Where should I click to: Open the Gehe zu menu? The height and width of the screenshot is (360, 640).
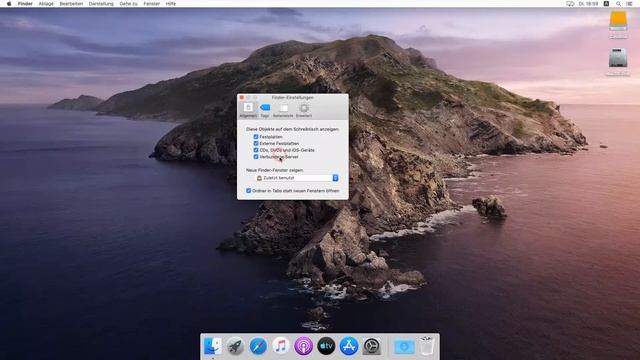(x=129, y=4)
